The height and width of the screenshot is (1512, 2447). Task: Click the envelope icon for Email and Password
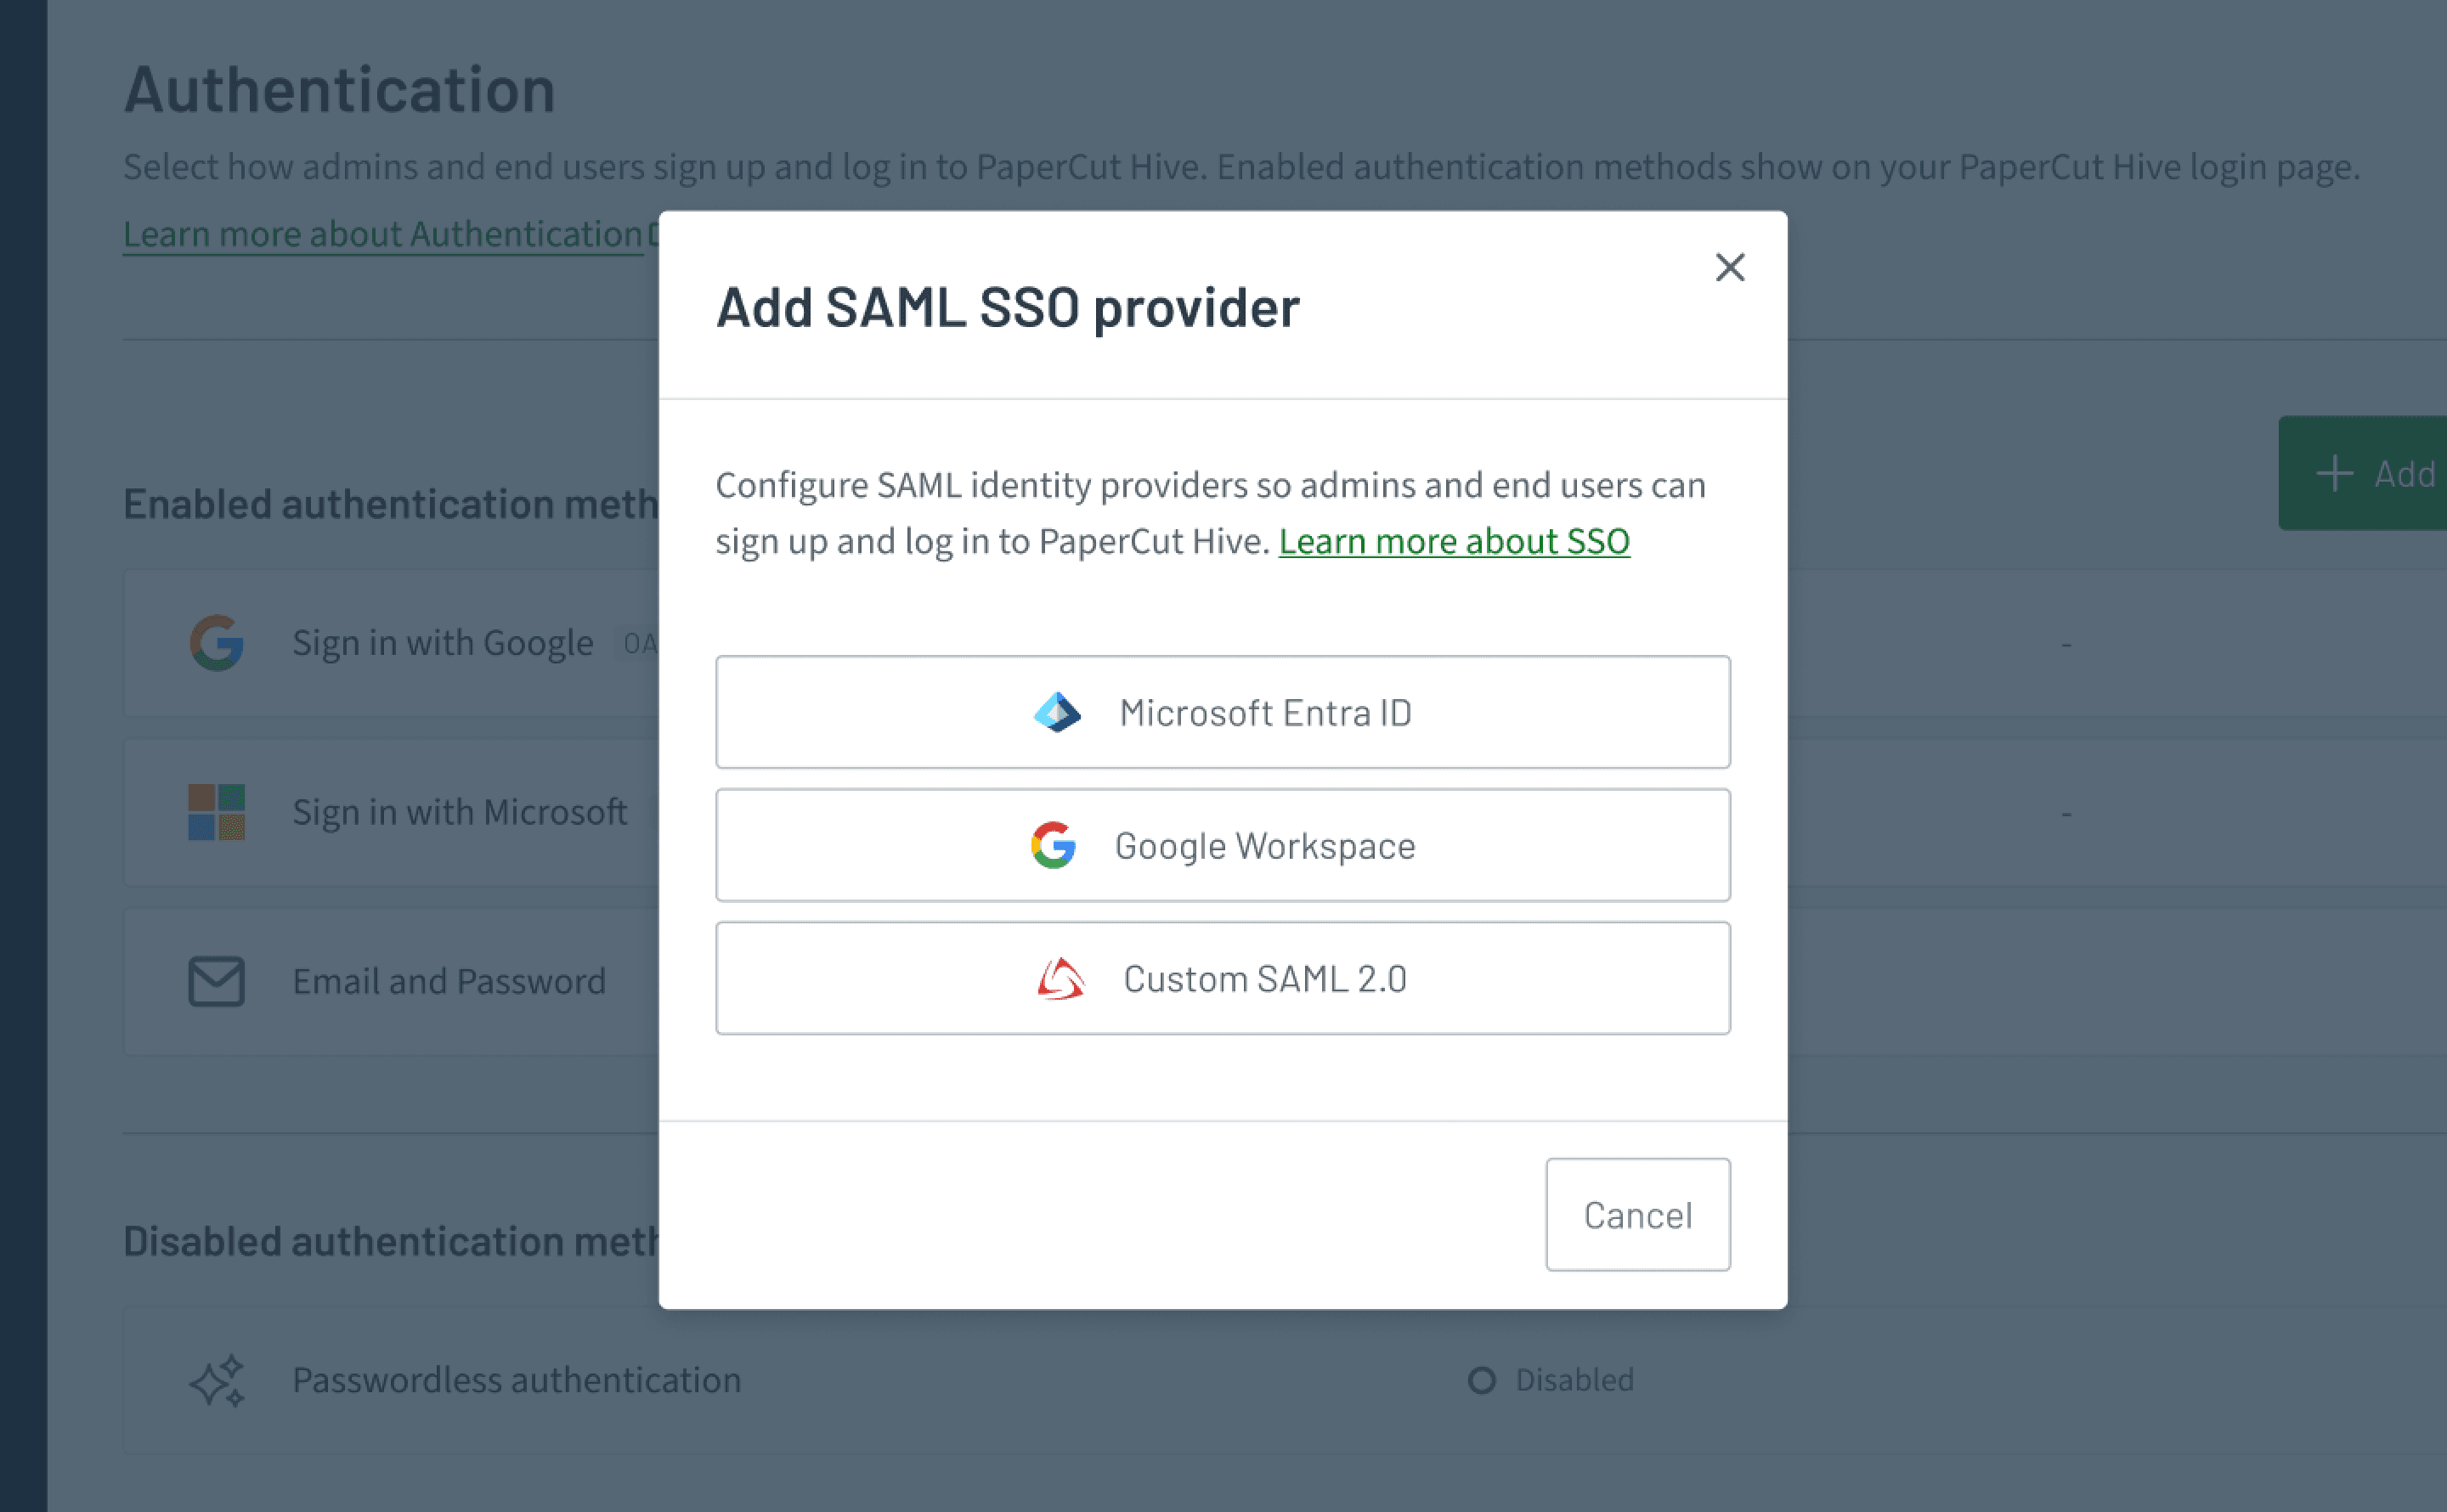(216, 981)
